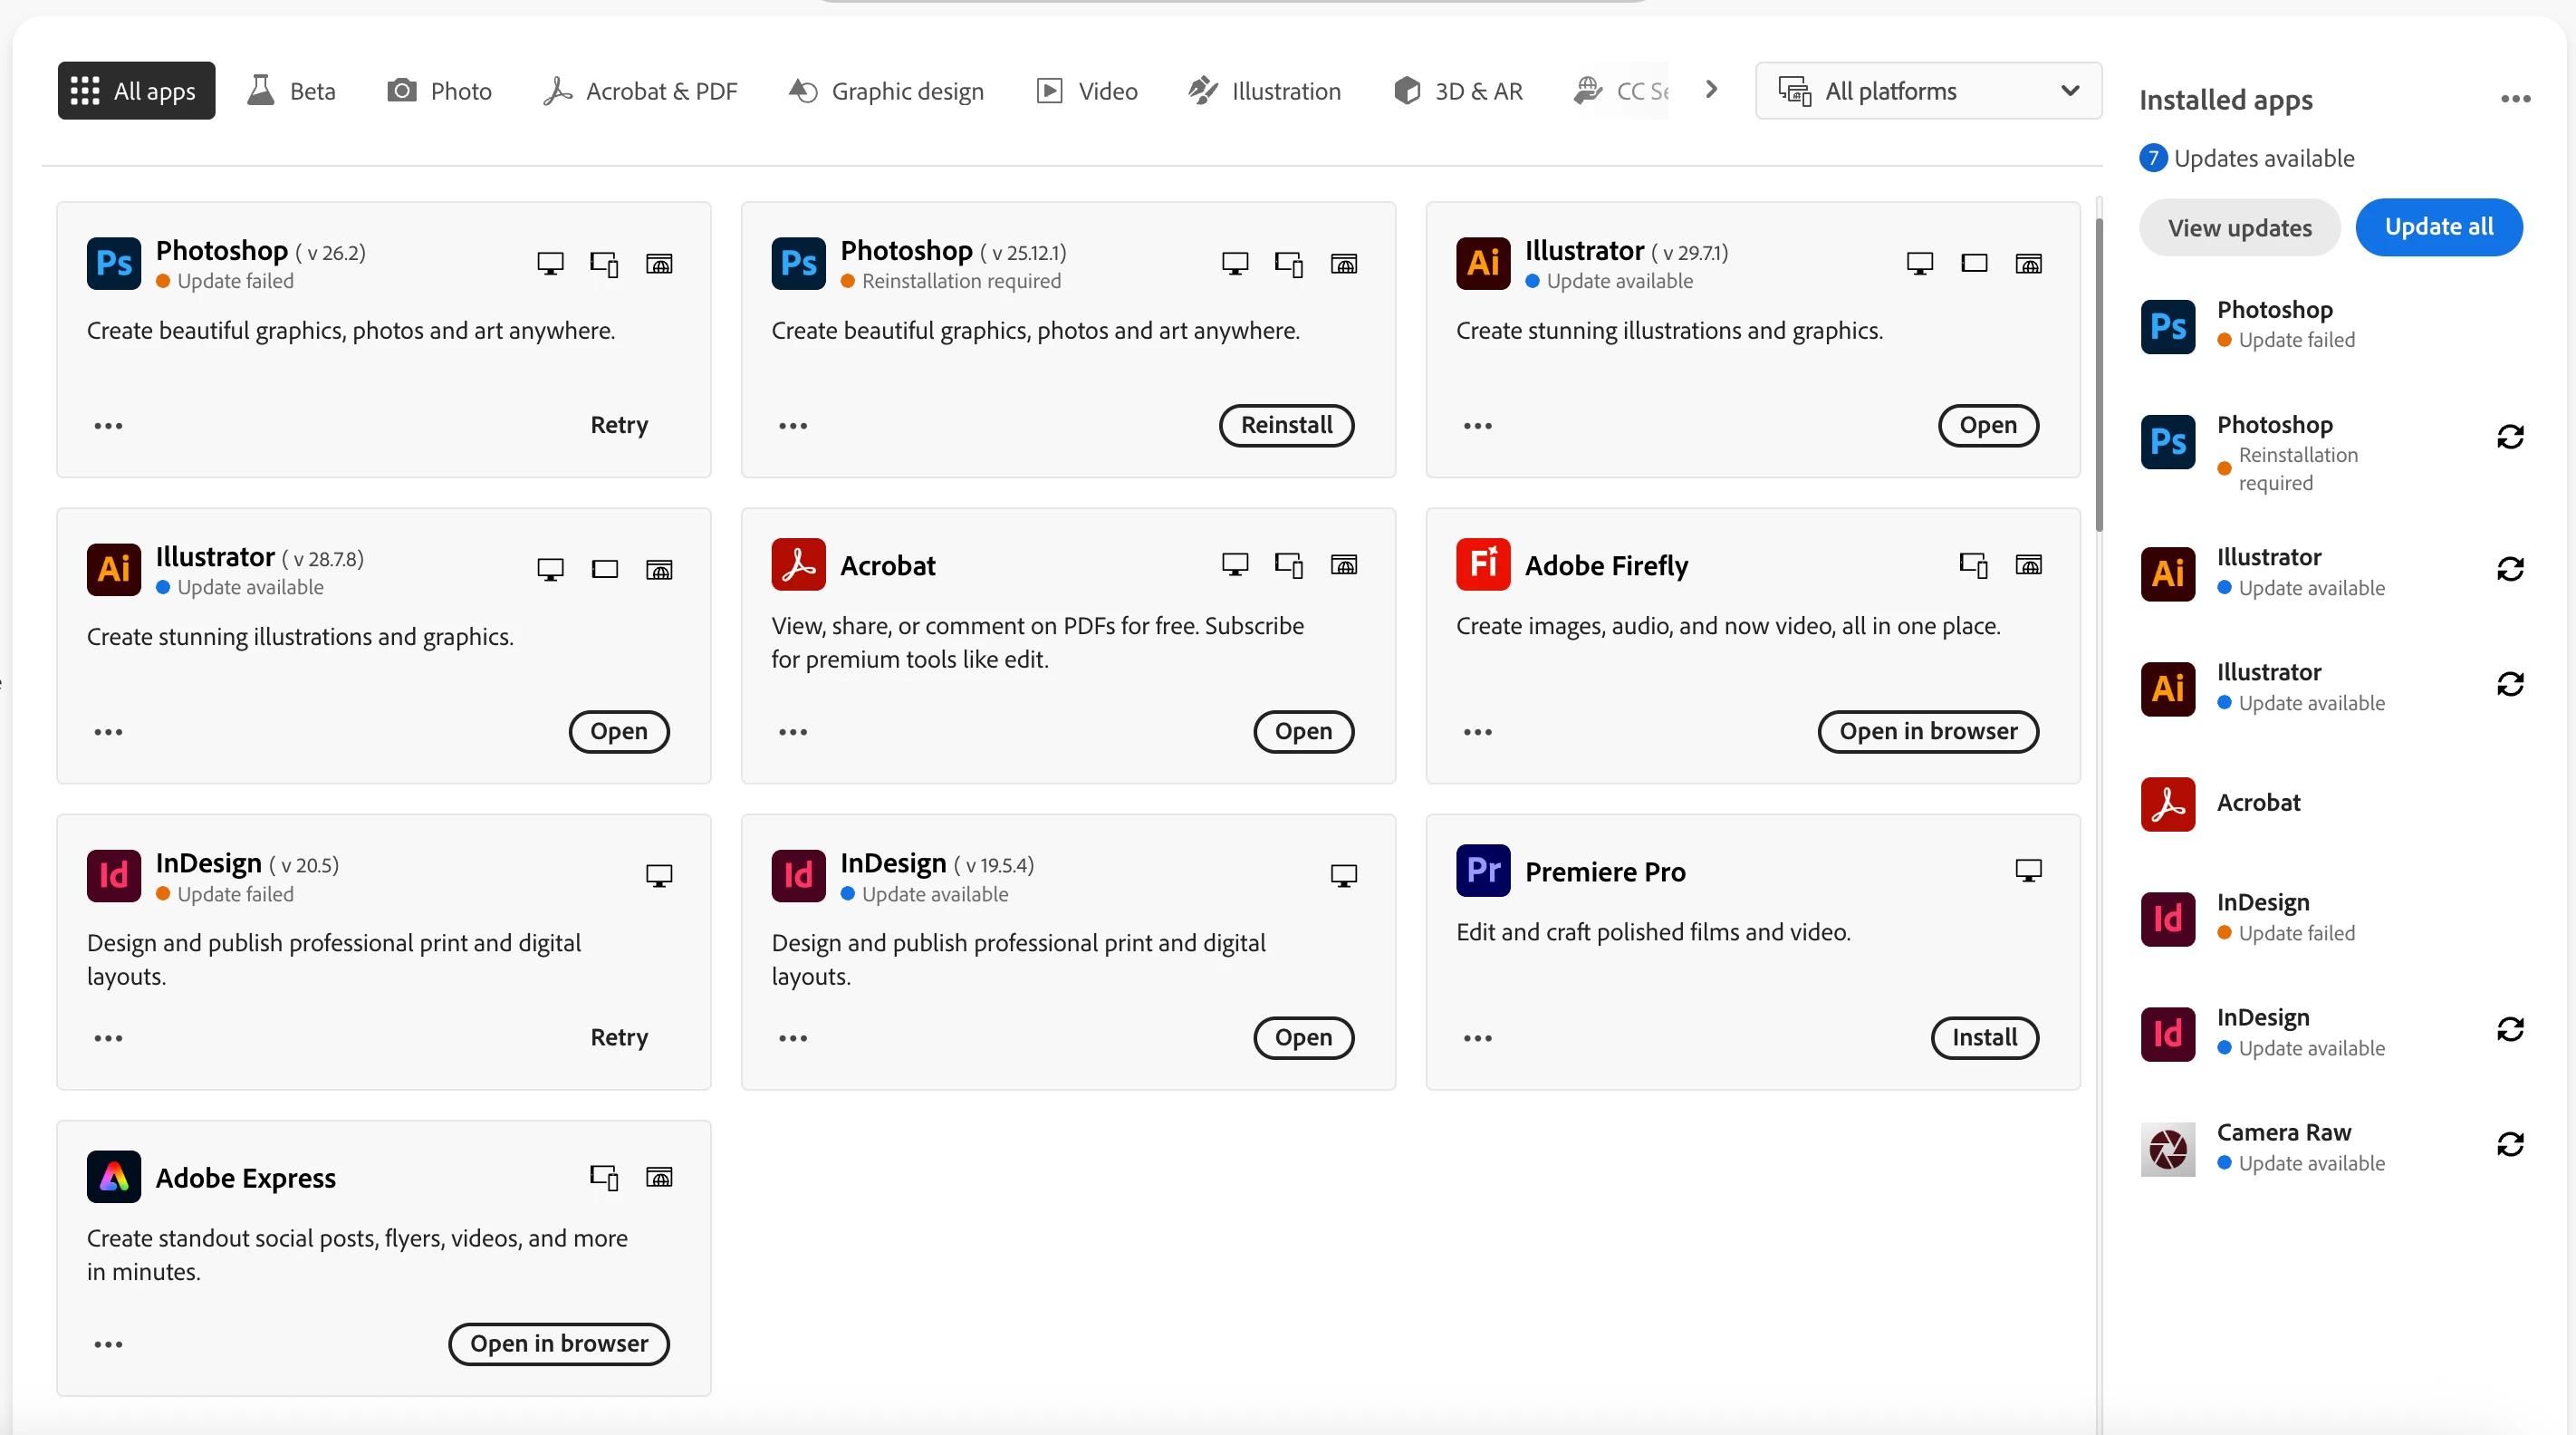The height and width of the screenshot is (1435, 2576).
Task: Click the Adobe Firefly app icon
Action: coord(1482,565)
